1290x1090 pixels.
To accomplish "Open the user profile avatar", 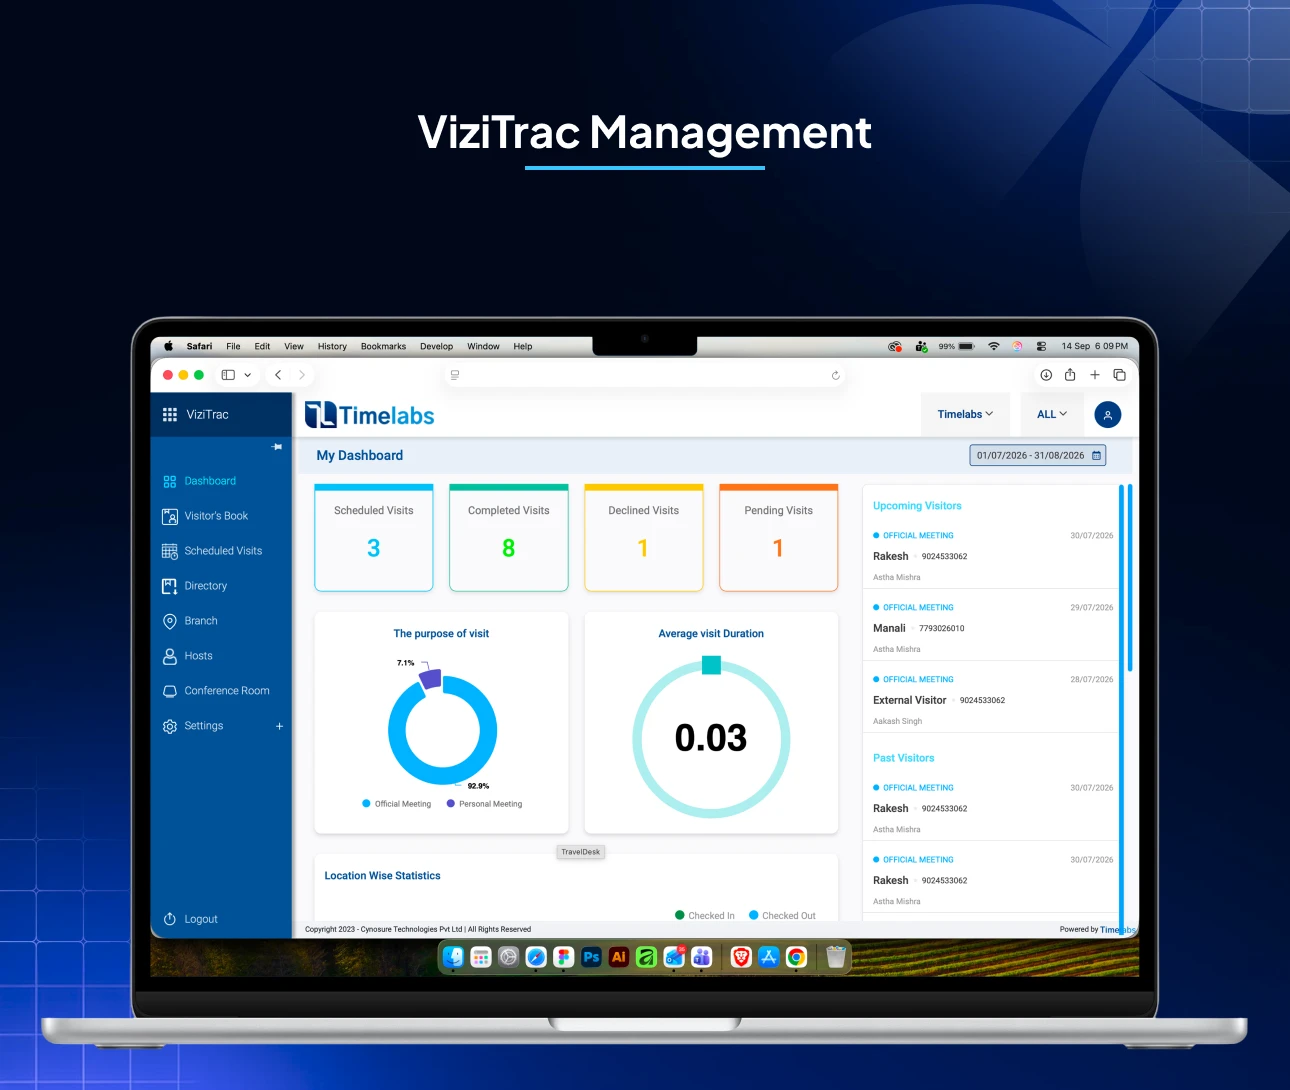I will point(1108,415).
